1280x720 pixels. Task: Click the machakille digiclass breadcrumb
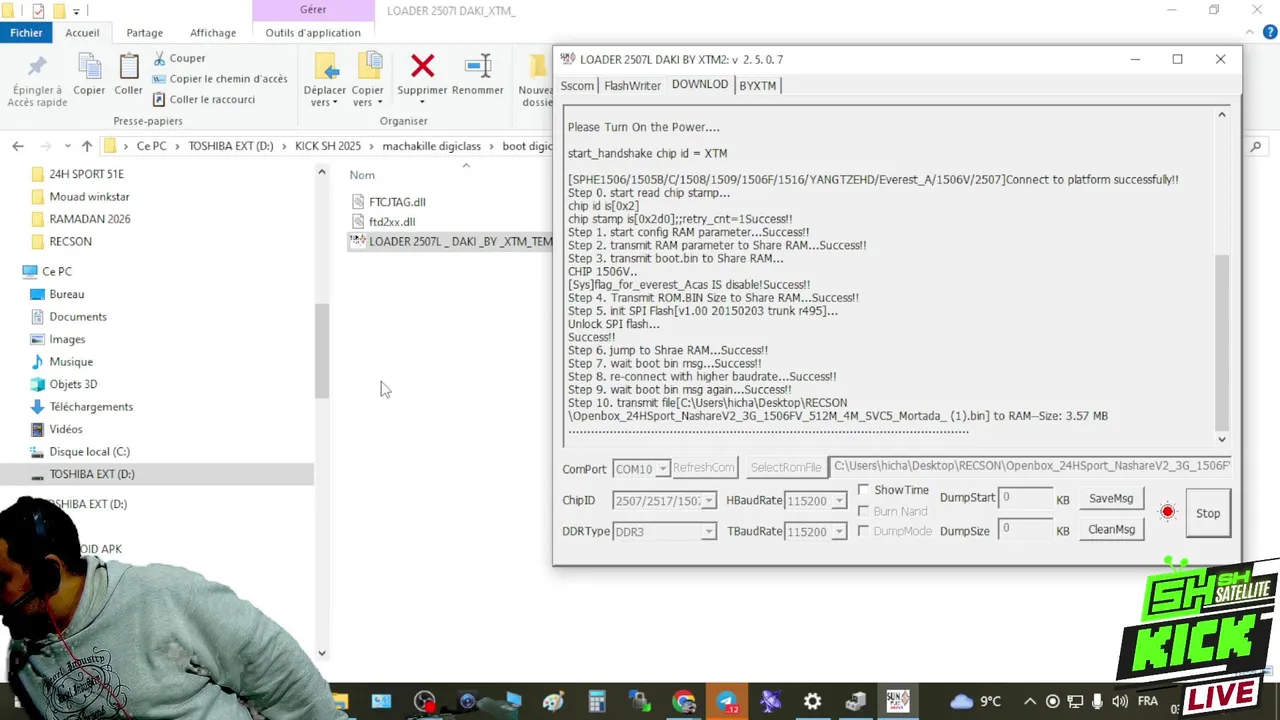(431, 146)
